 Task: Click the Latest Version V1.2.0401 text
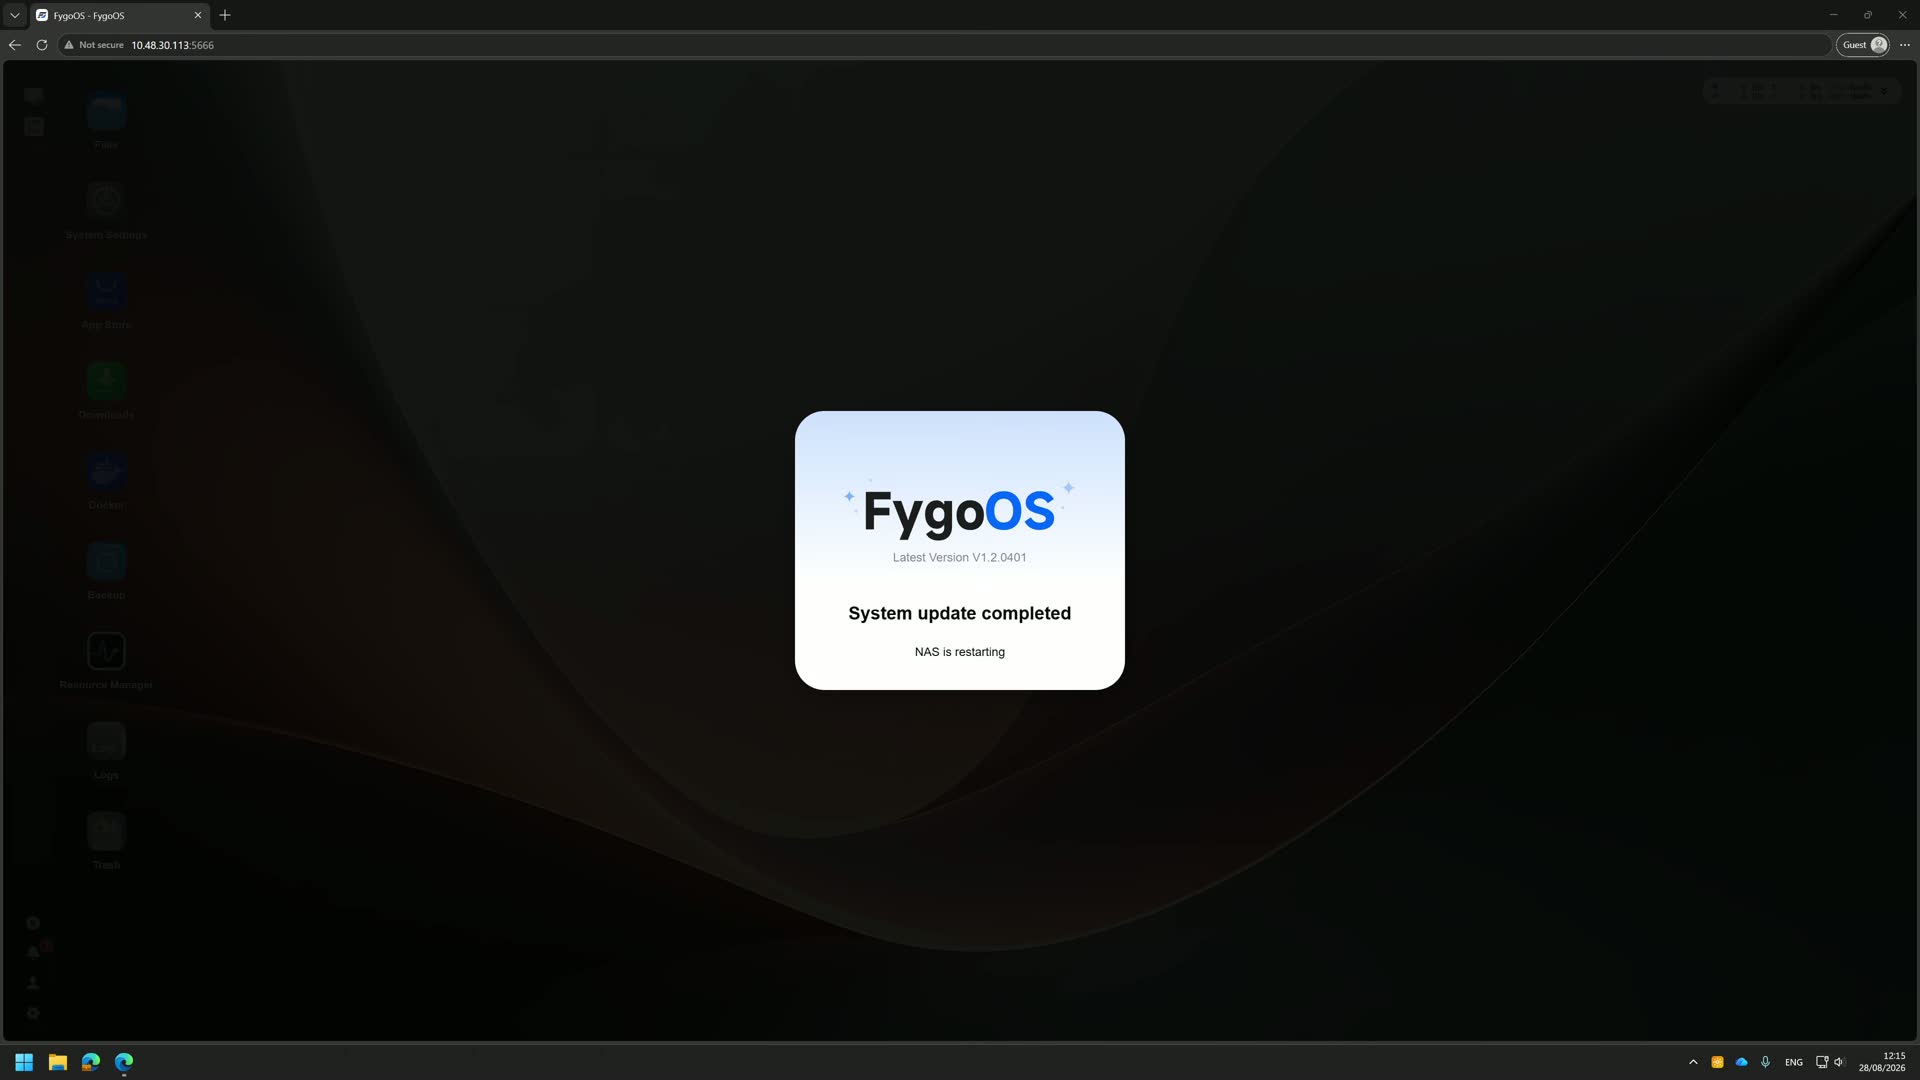[959, 558]
